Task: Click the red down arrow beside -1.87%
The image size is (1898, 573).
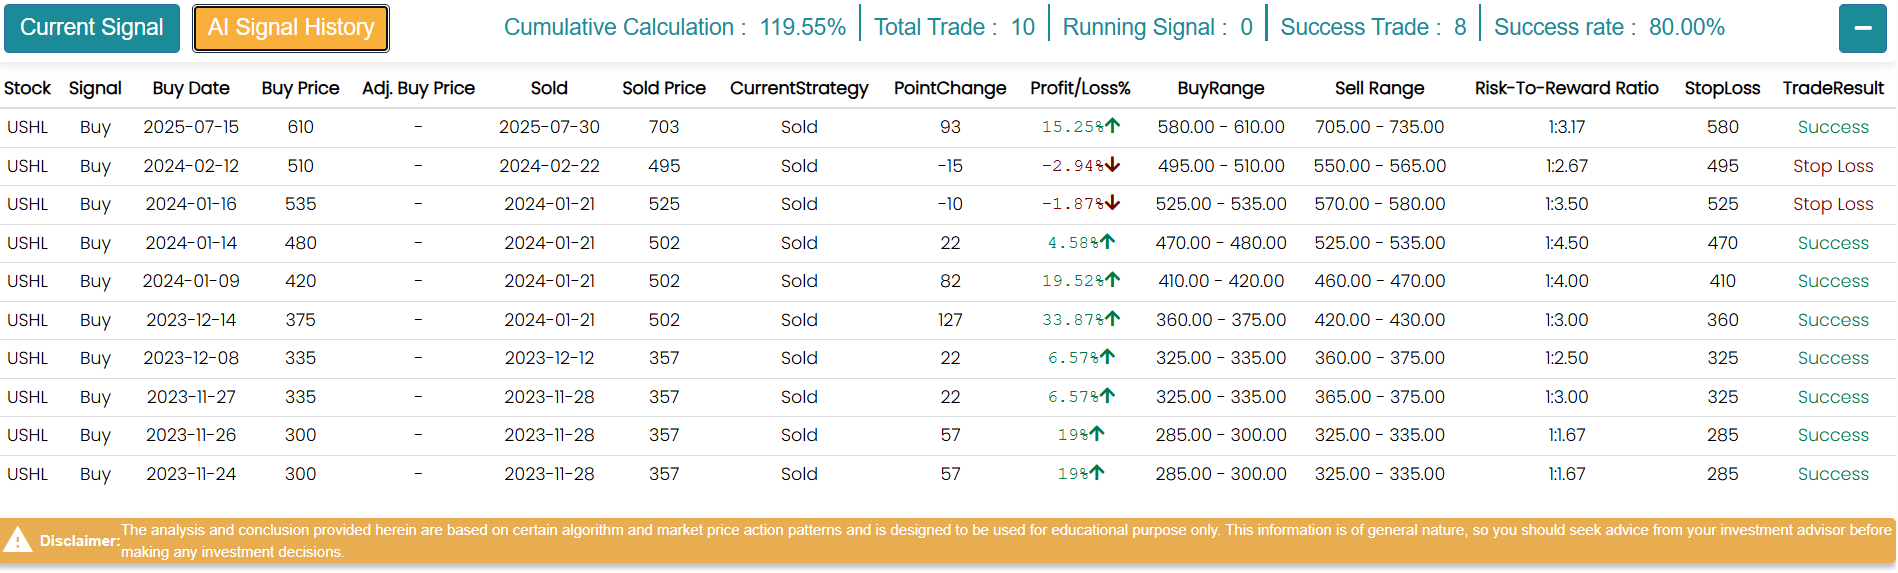Action: coord(1112,203)
